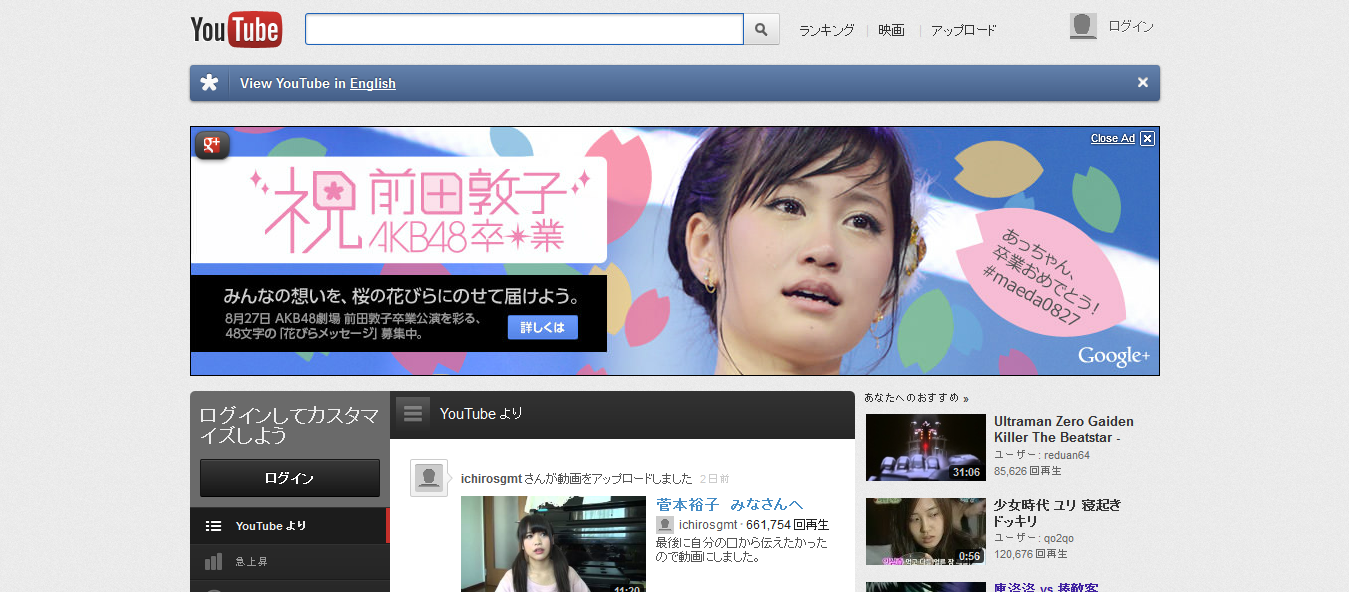The height and width of the screenshot is (592, 1349).
Task: Open the 少女時代 ユリ 寝起きドッキリ title
Action: (1057, 513)
